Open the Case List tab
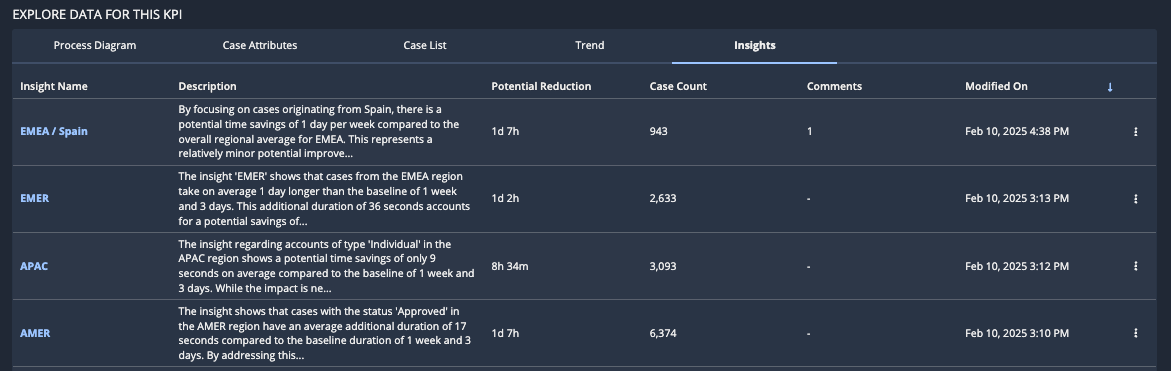1171x371 pixels. point(425,46)
